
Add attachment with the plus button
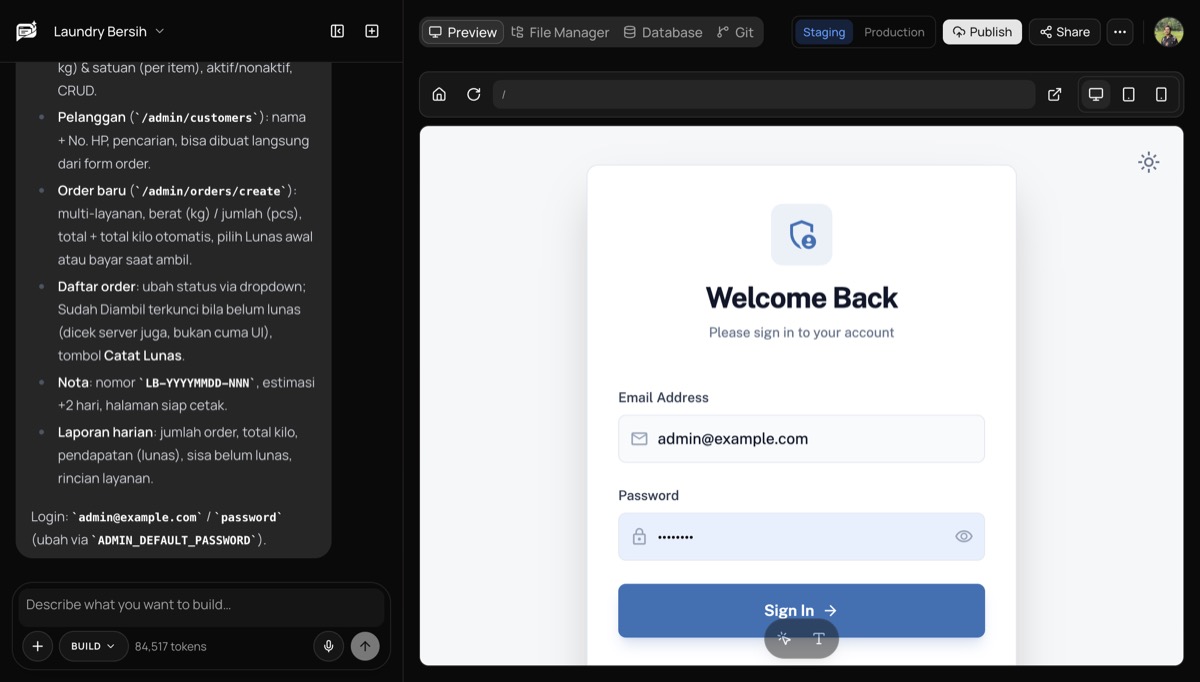click(37, 646)
